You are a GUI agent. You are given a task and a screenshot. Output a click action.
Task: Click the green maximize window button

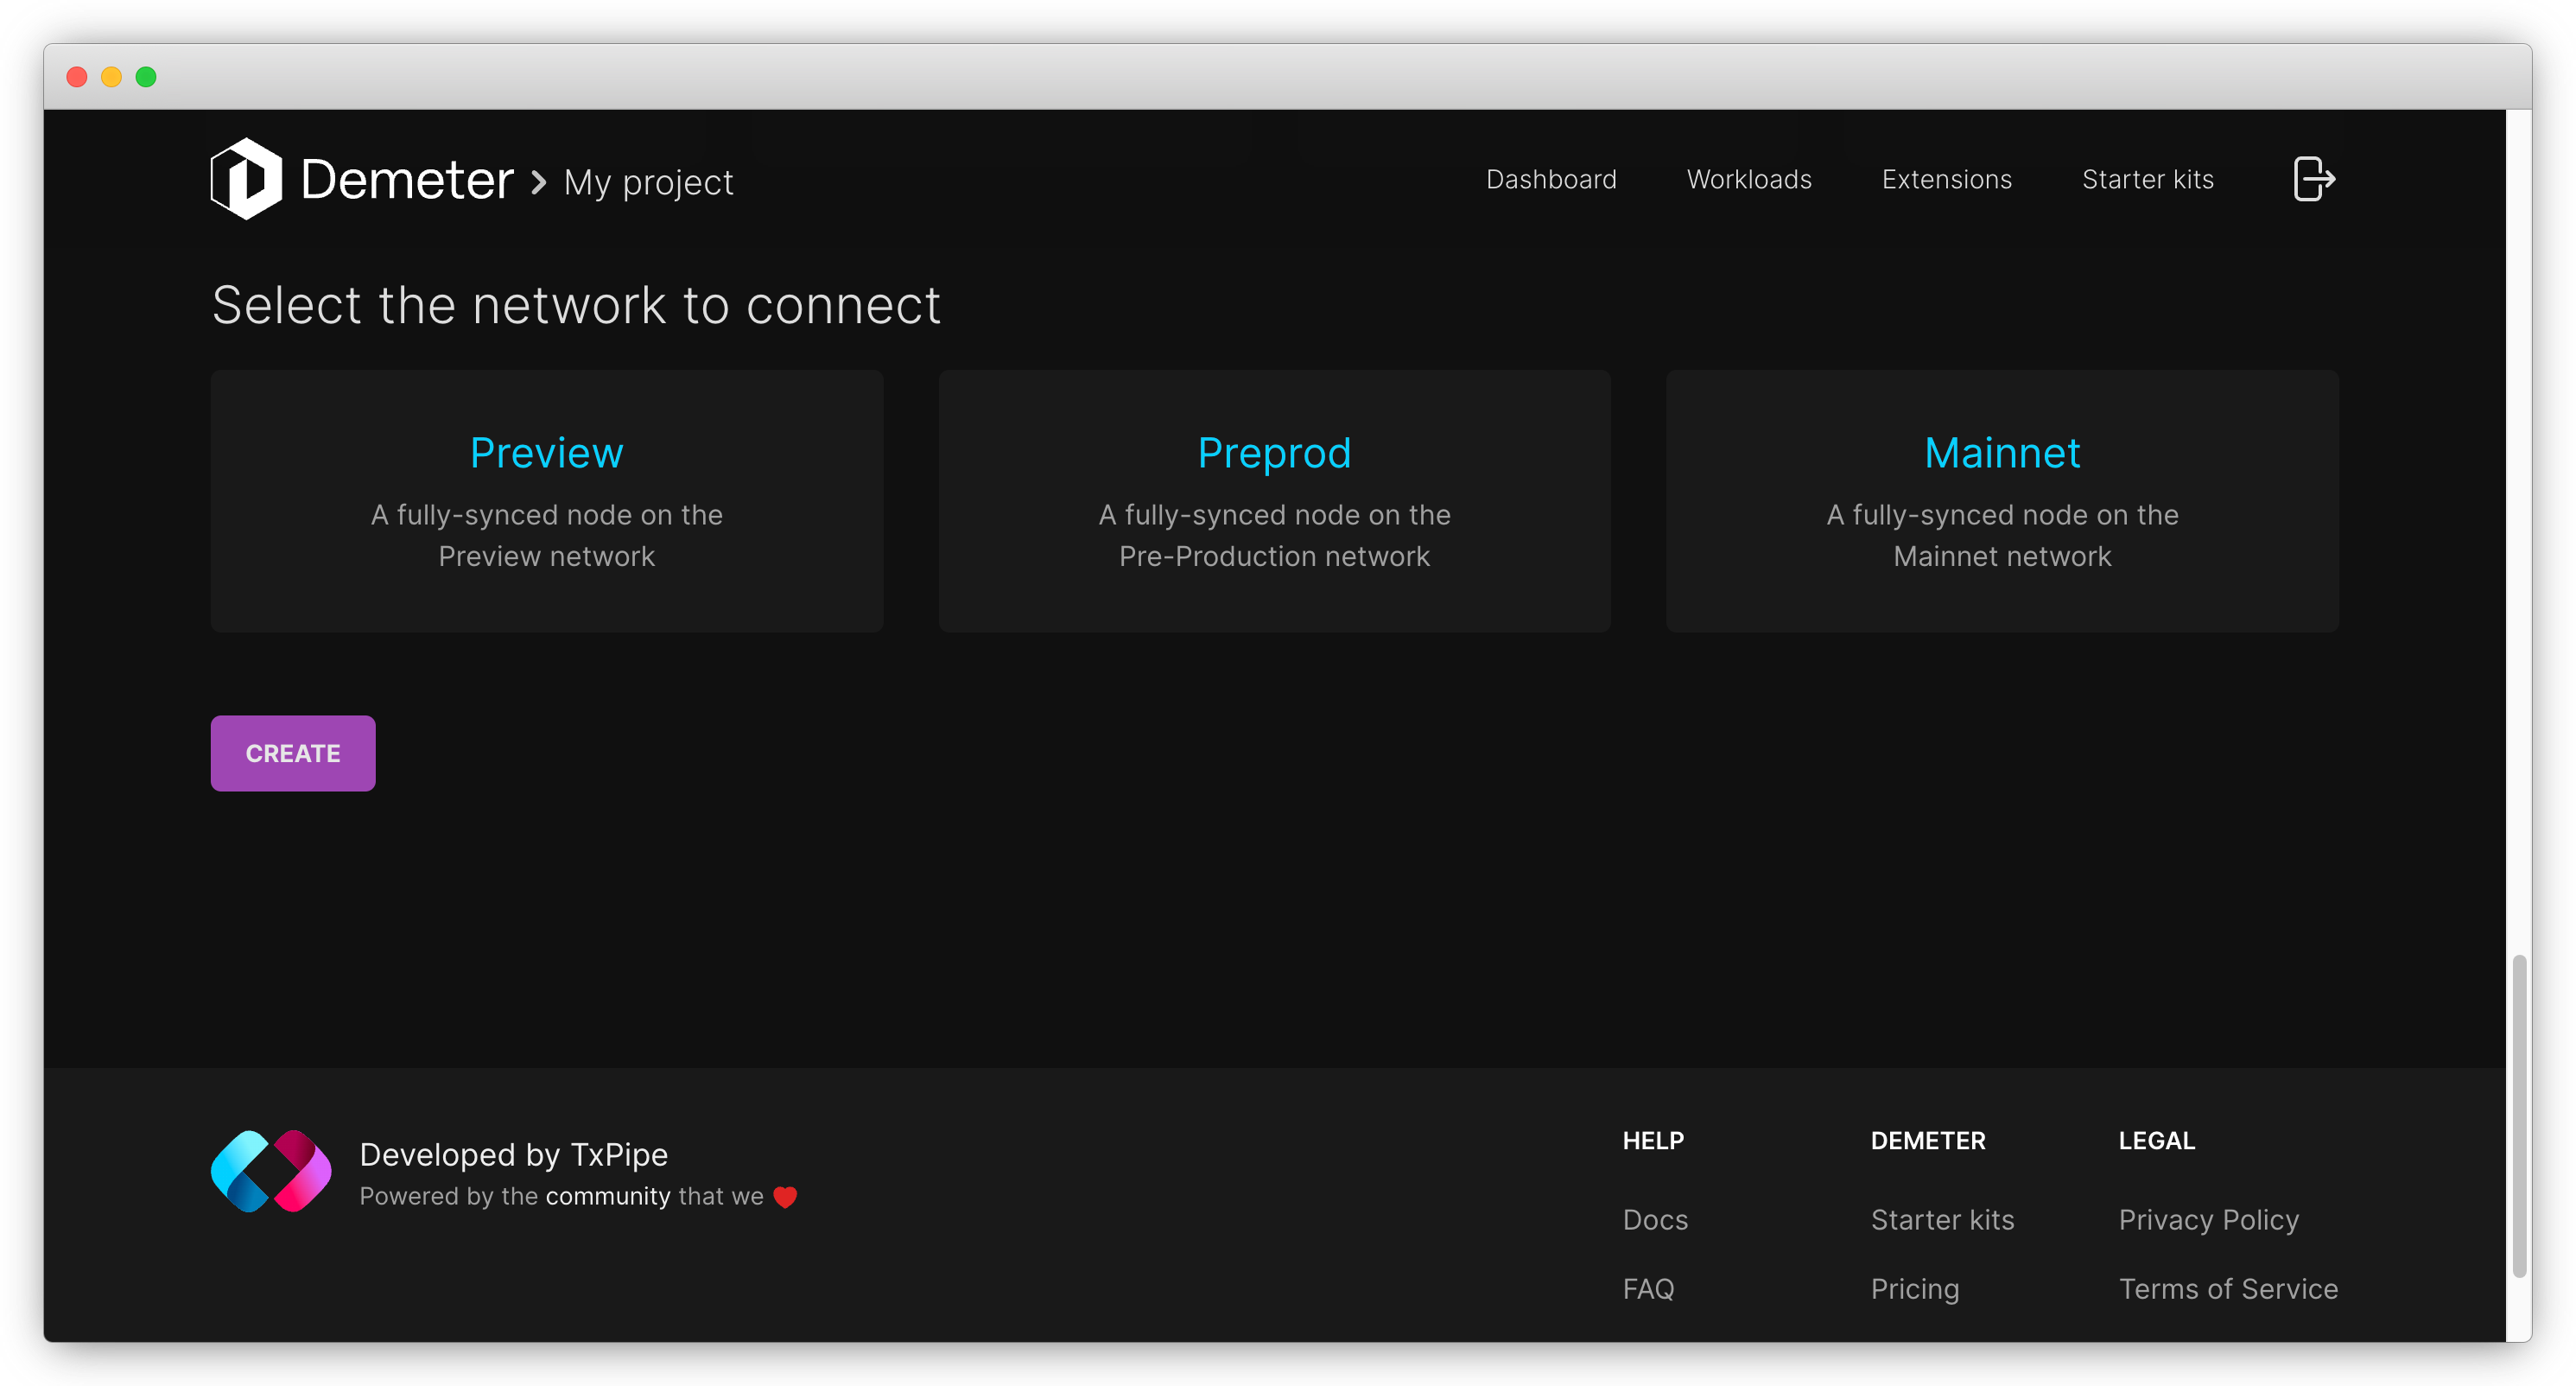pyautogui.click(x=146, y=77)
